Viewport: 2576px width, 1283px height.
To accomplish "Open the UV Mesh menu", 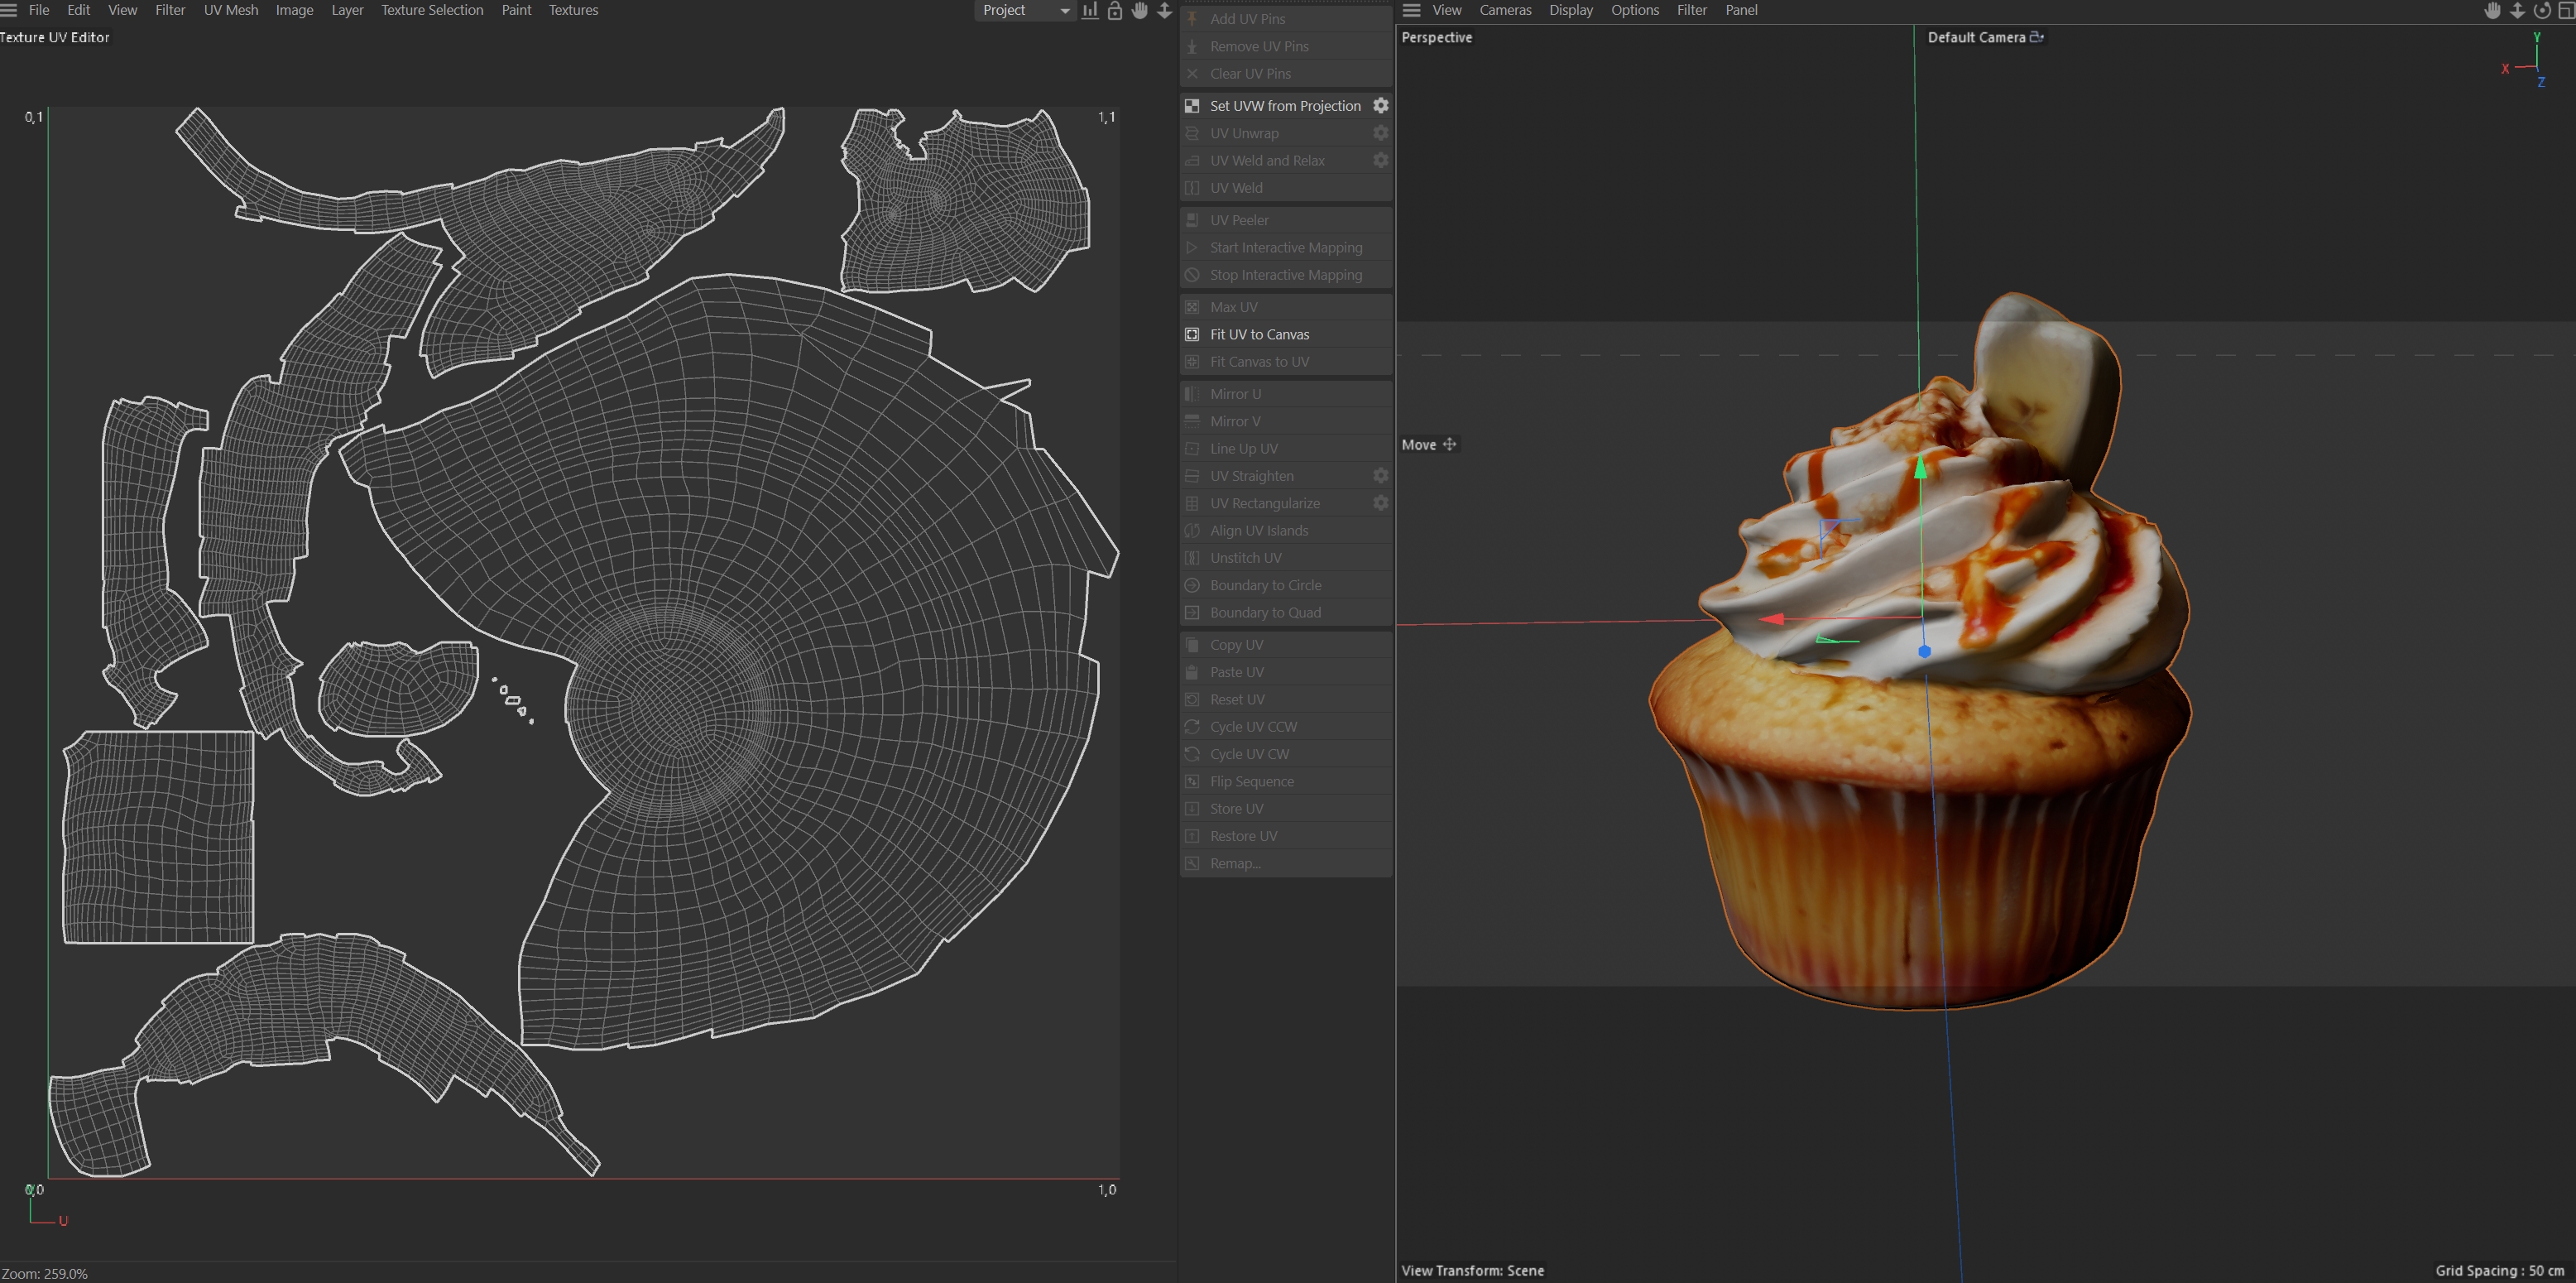I will (230, 10).
